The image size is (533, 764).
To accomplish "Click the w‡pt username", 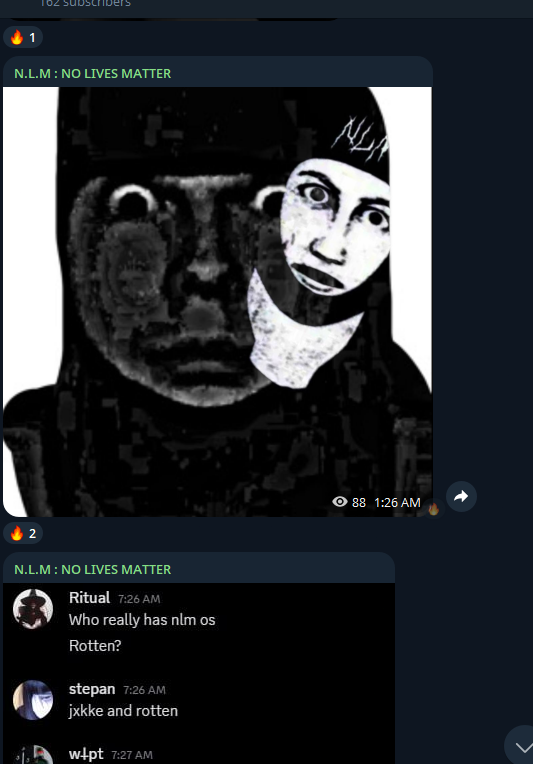I will point(86,754).
